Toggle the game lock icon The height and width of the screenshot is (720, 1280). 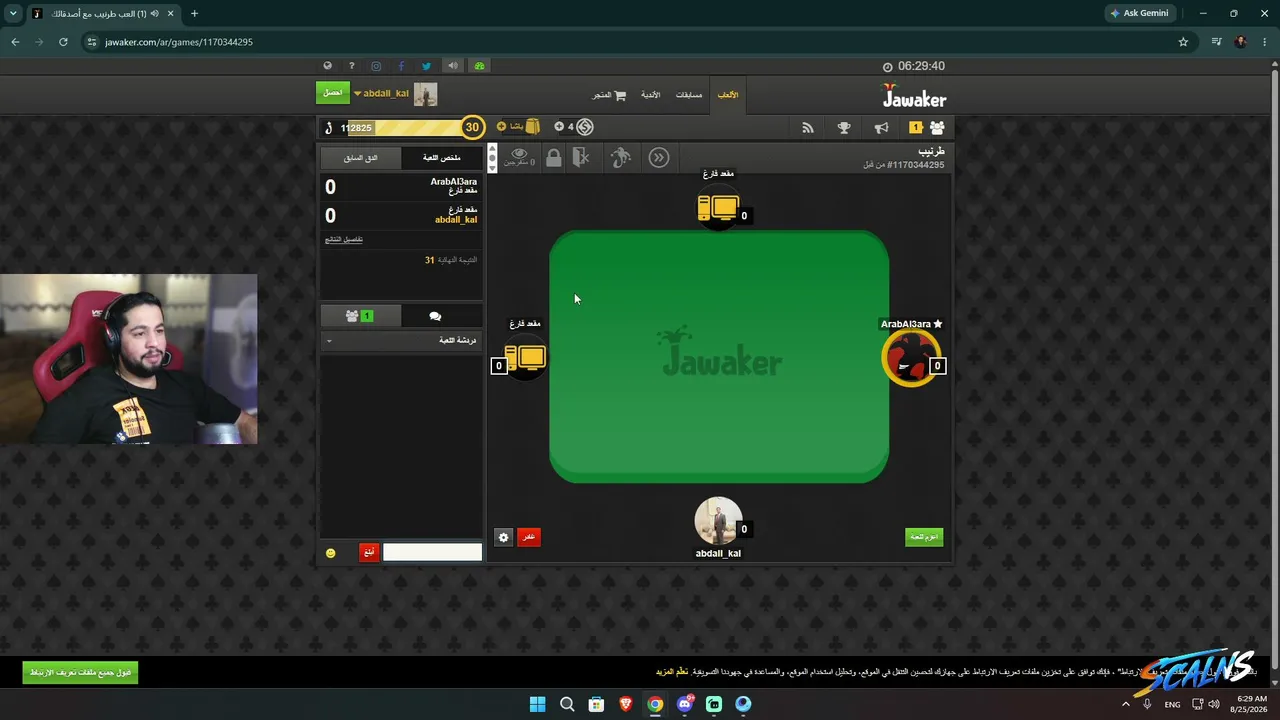(553, 157)
